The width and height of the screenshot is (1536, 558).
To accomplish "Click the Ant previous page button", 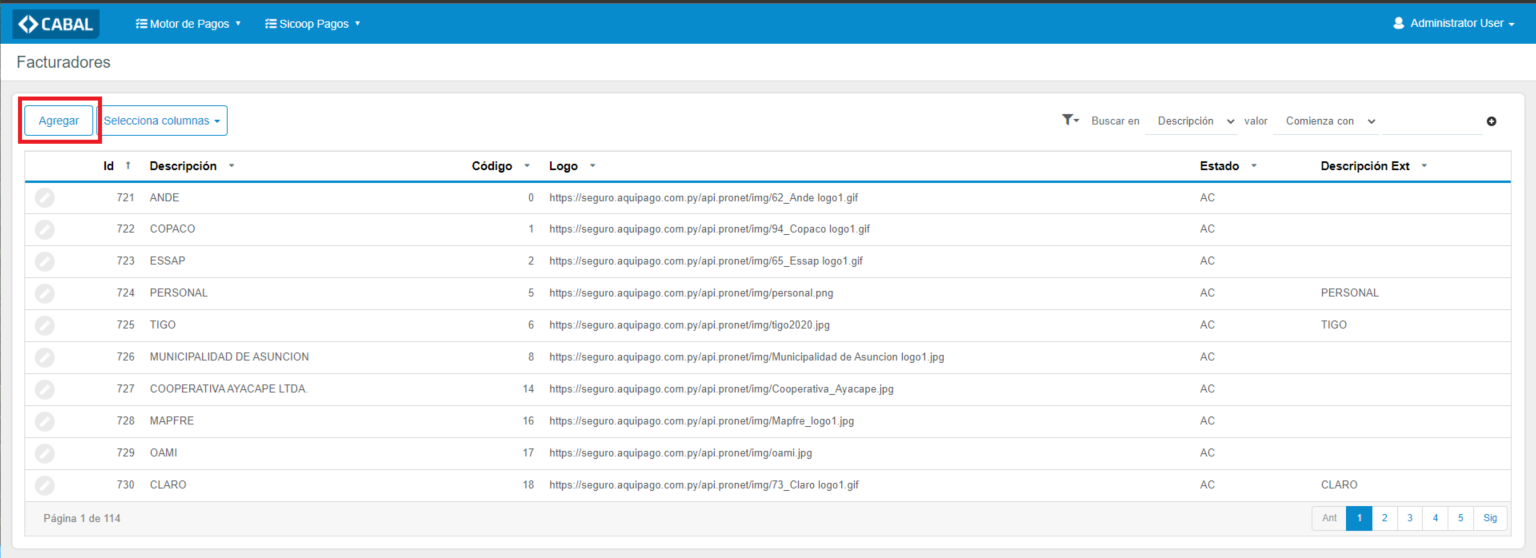I will click(x=1329, y=518).
